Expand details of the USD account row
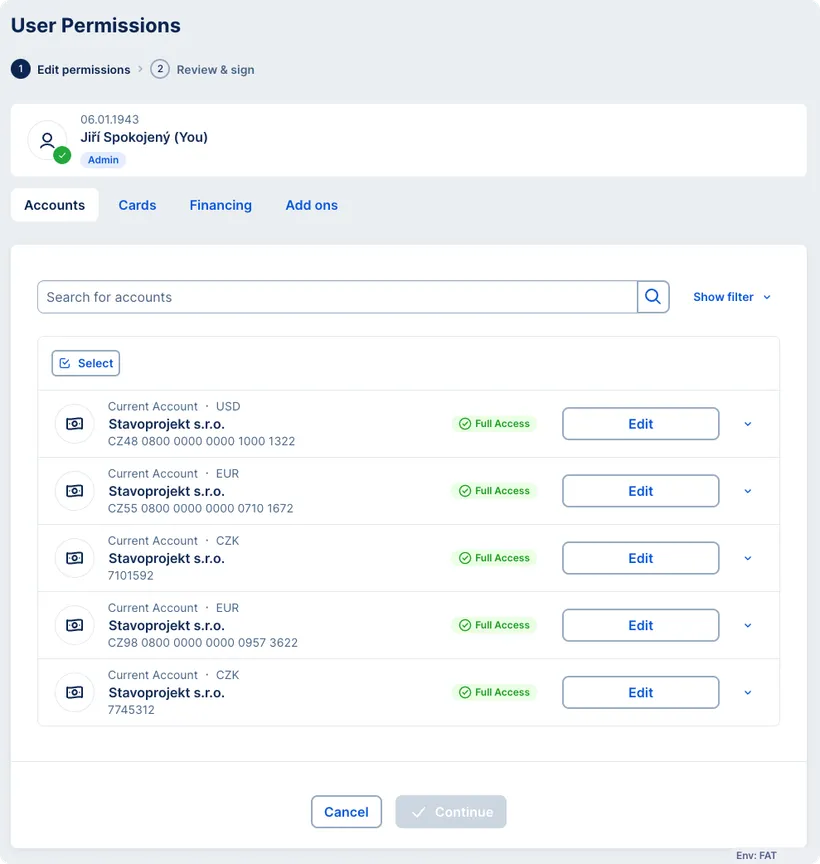820x864 pixels. (748, 424)
